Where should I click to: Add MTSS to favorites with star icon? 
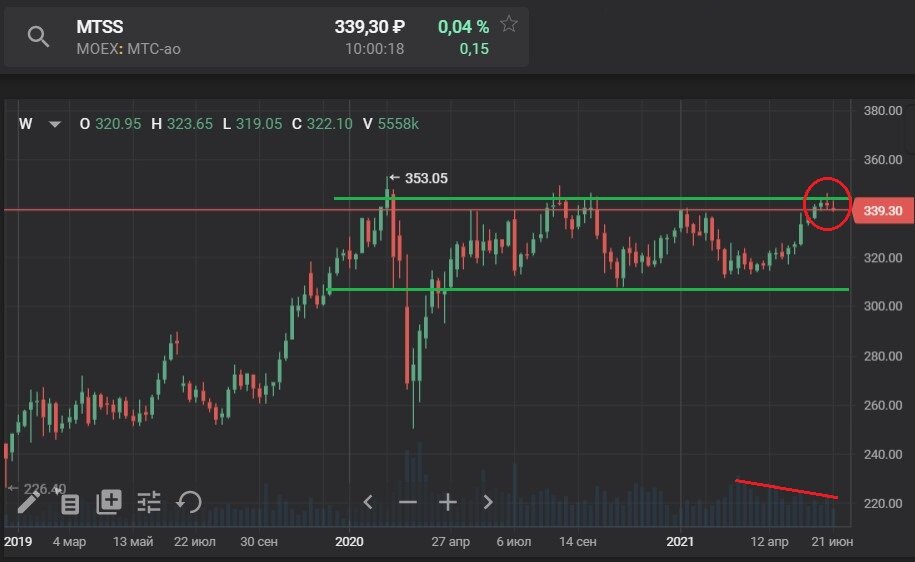(509, 24)
